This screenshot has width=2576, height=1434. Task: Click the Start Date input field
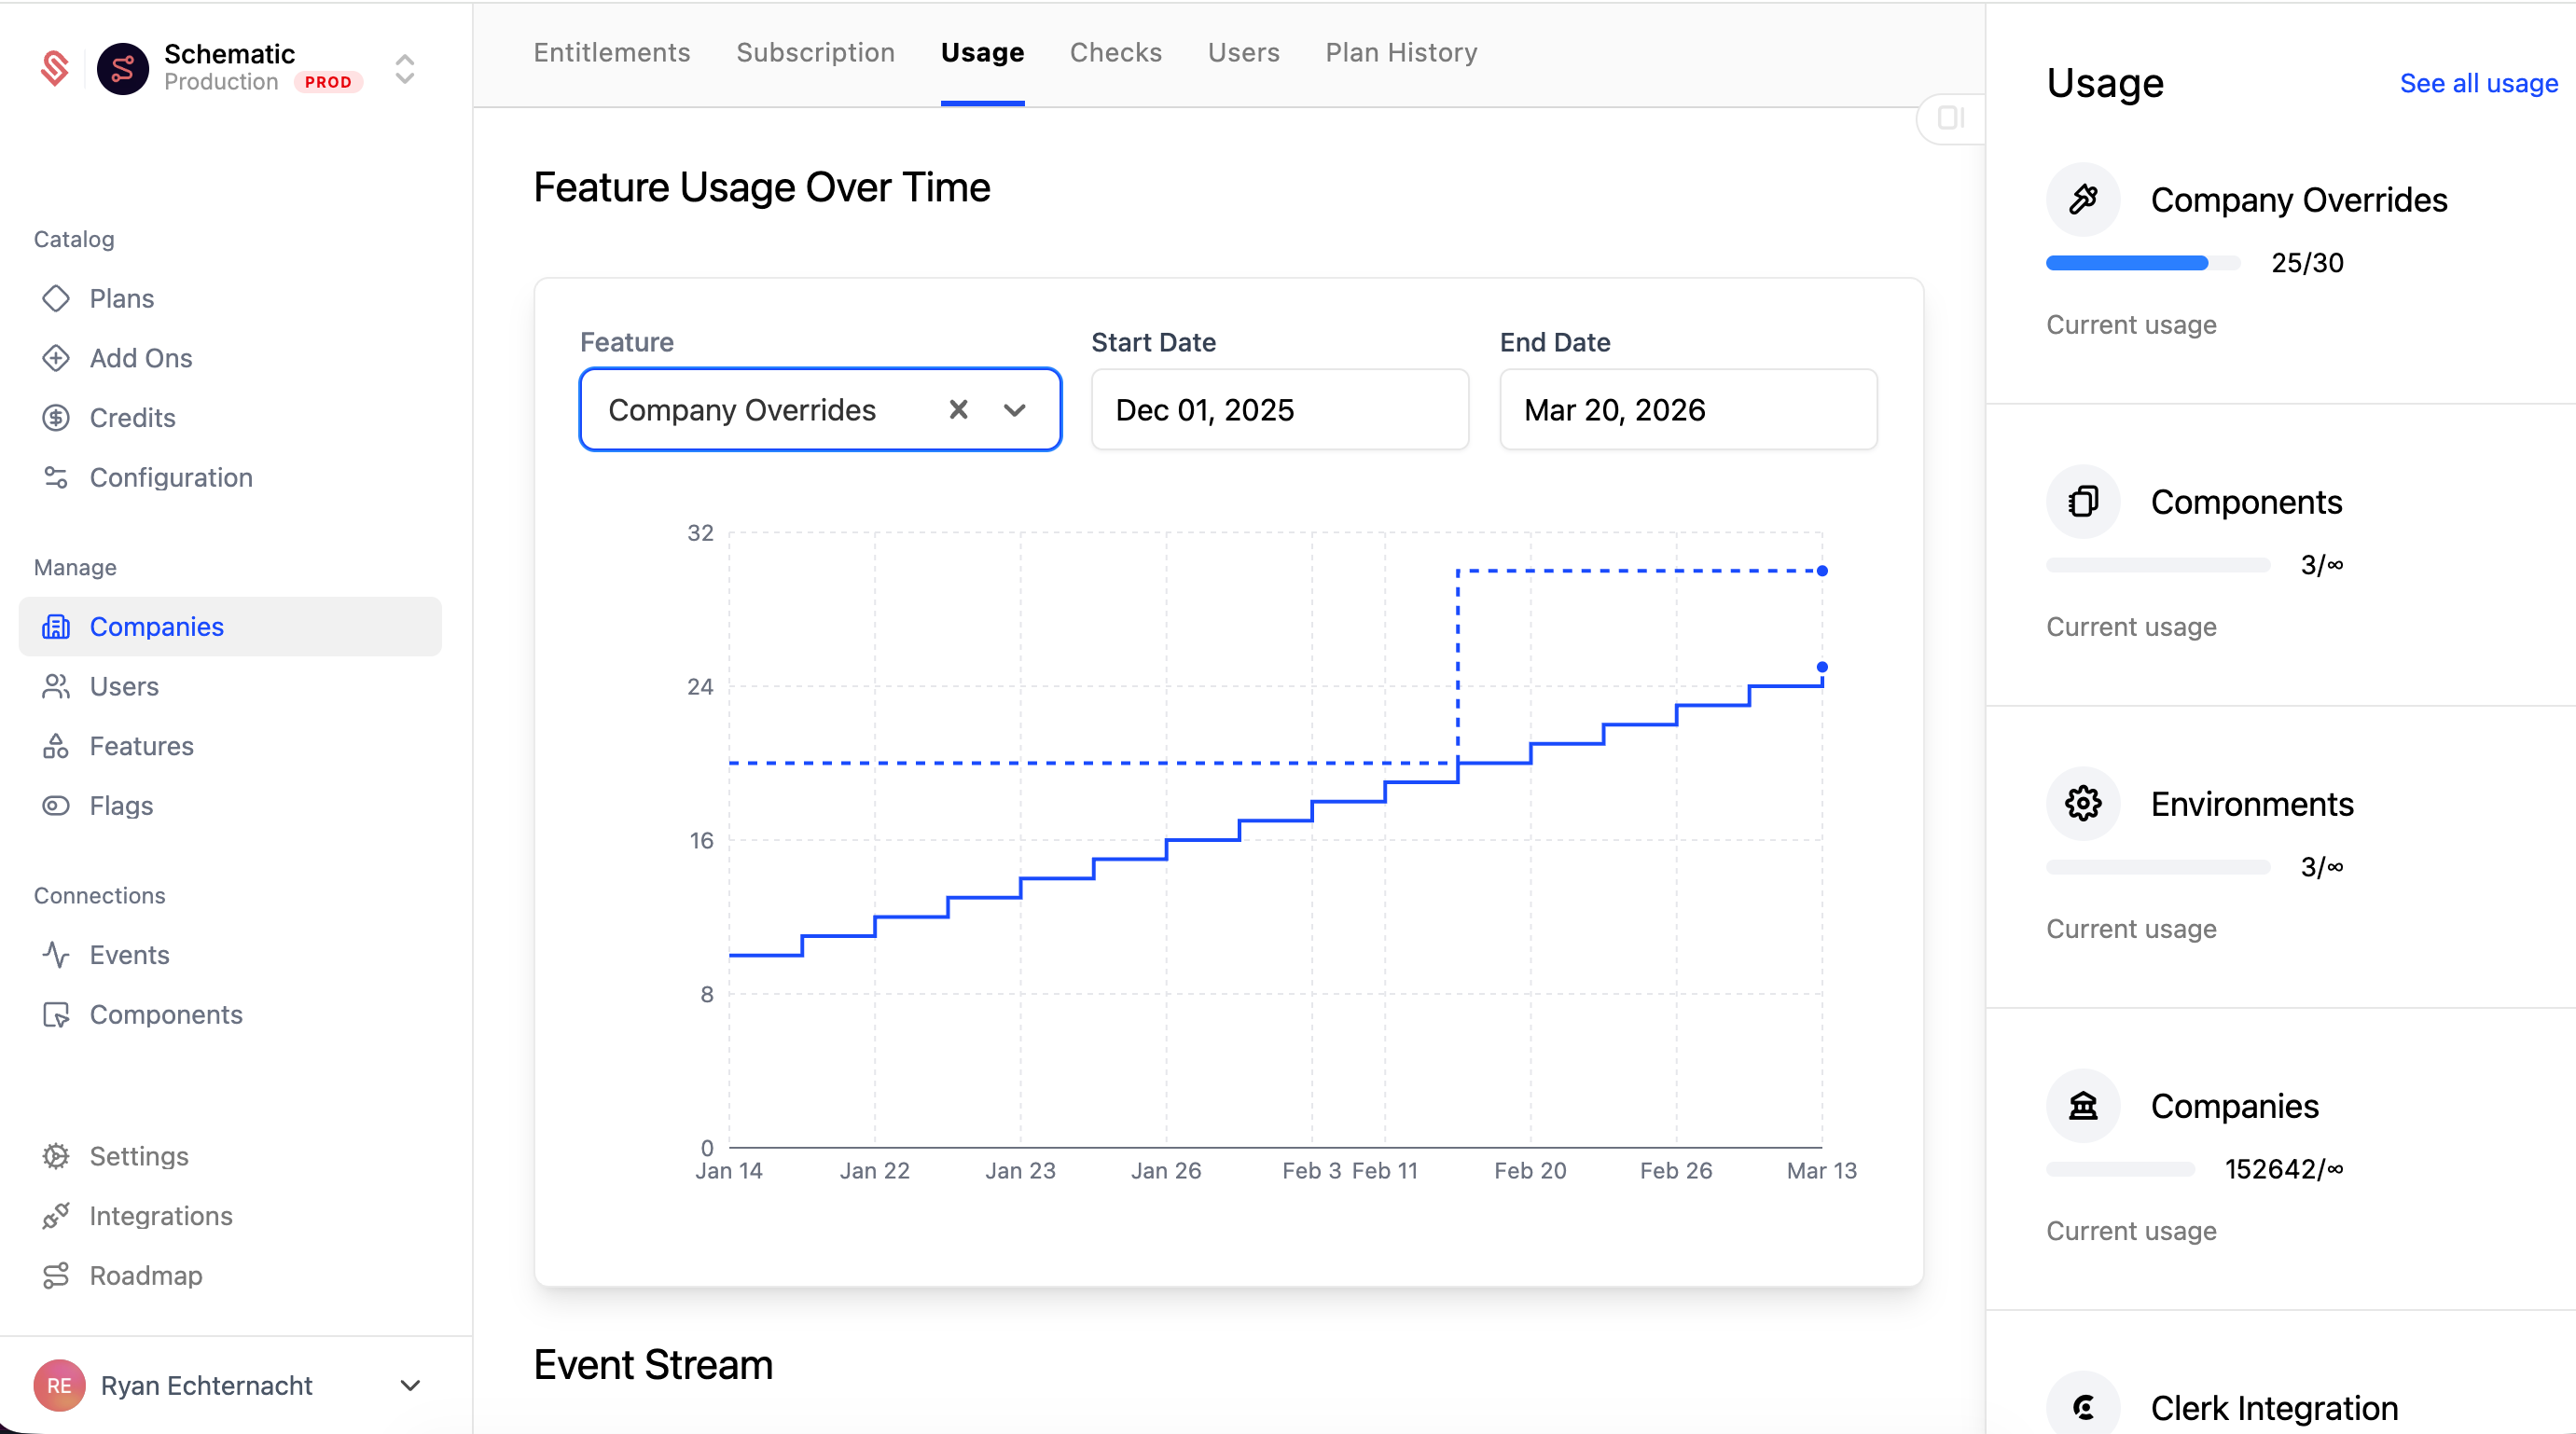(1279, 410)
